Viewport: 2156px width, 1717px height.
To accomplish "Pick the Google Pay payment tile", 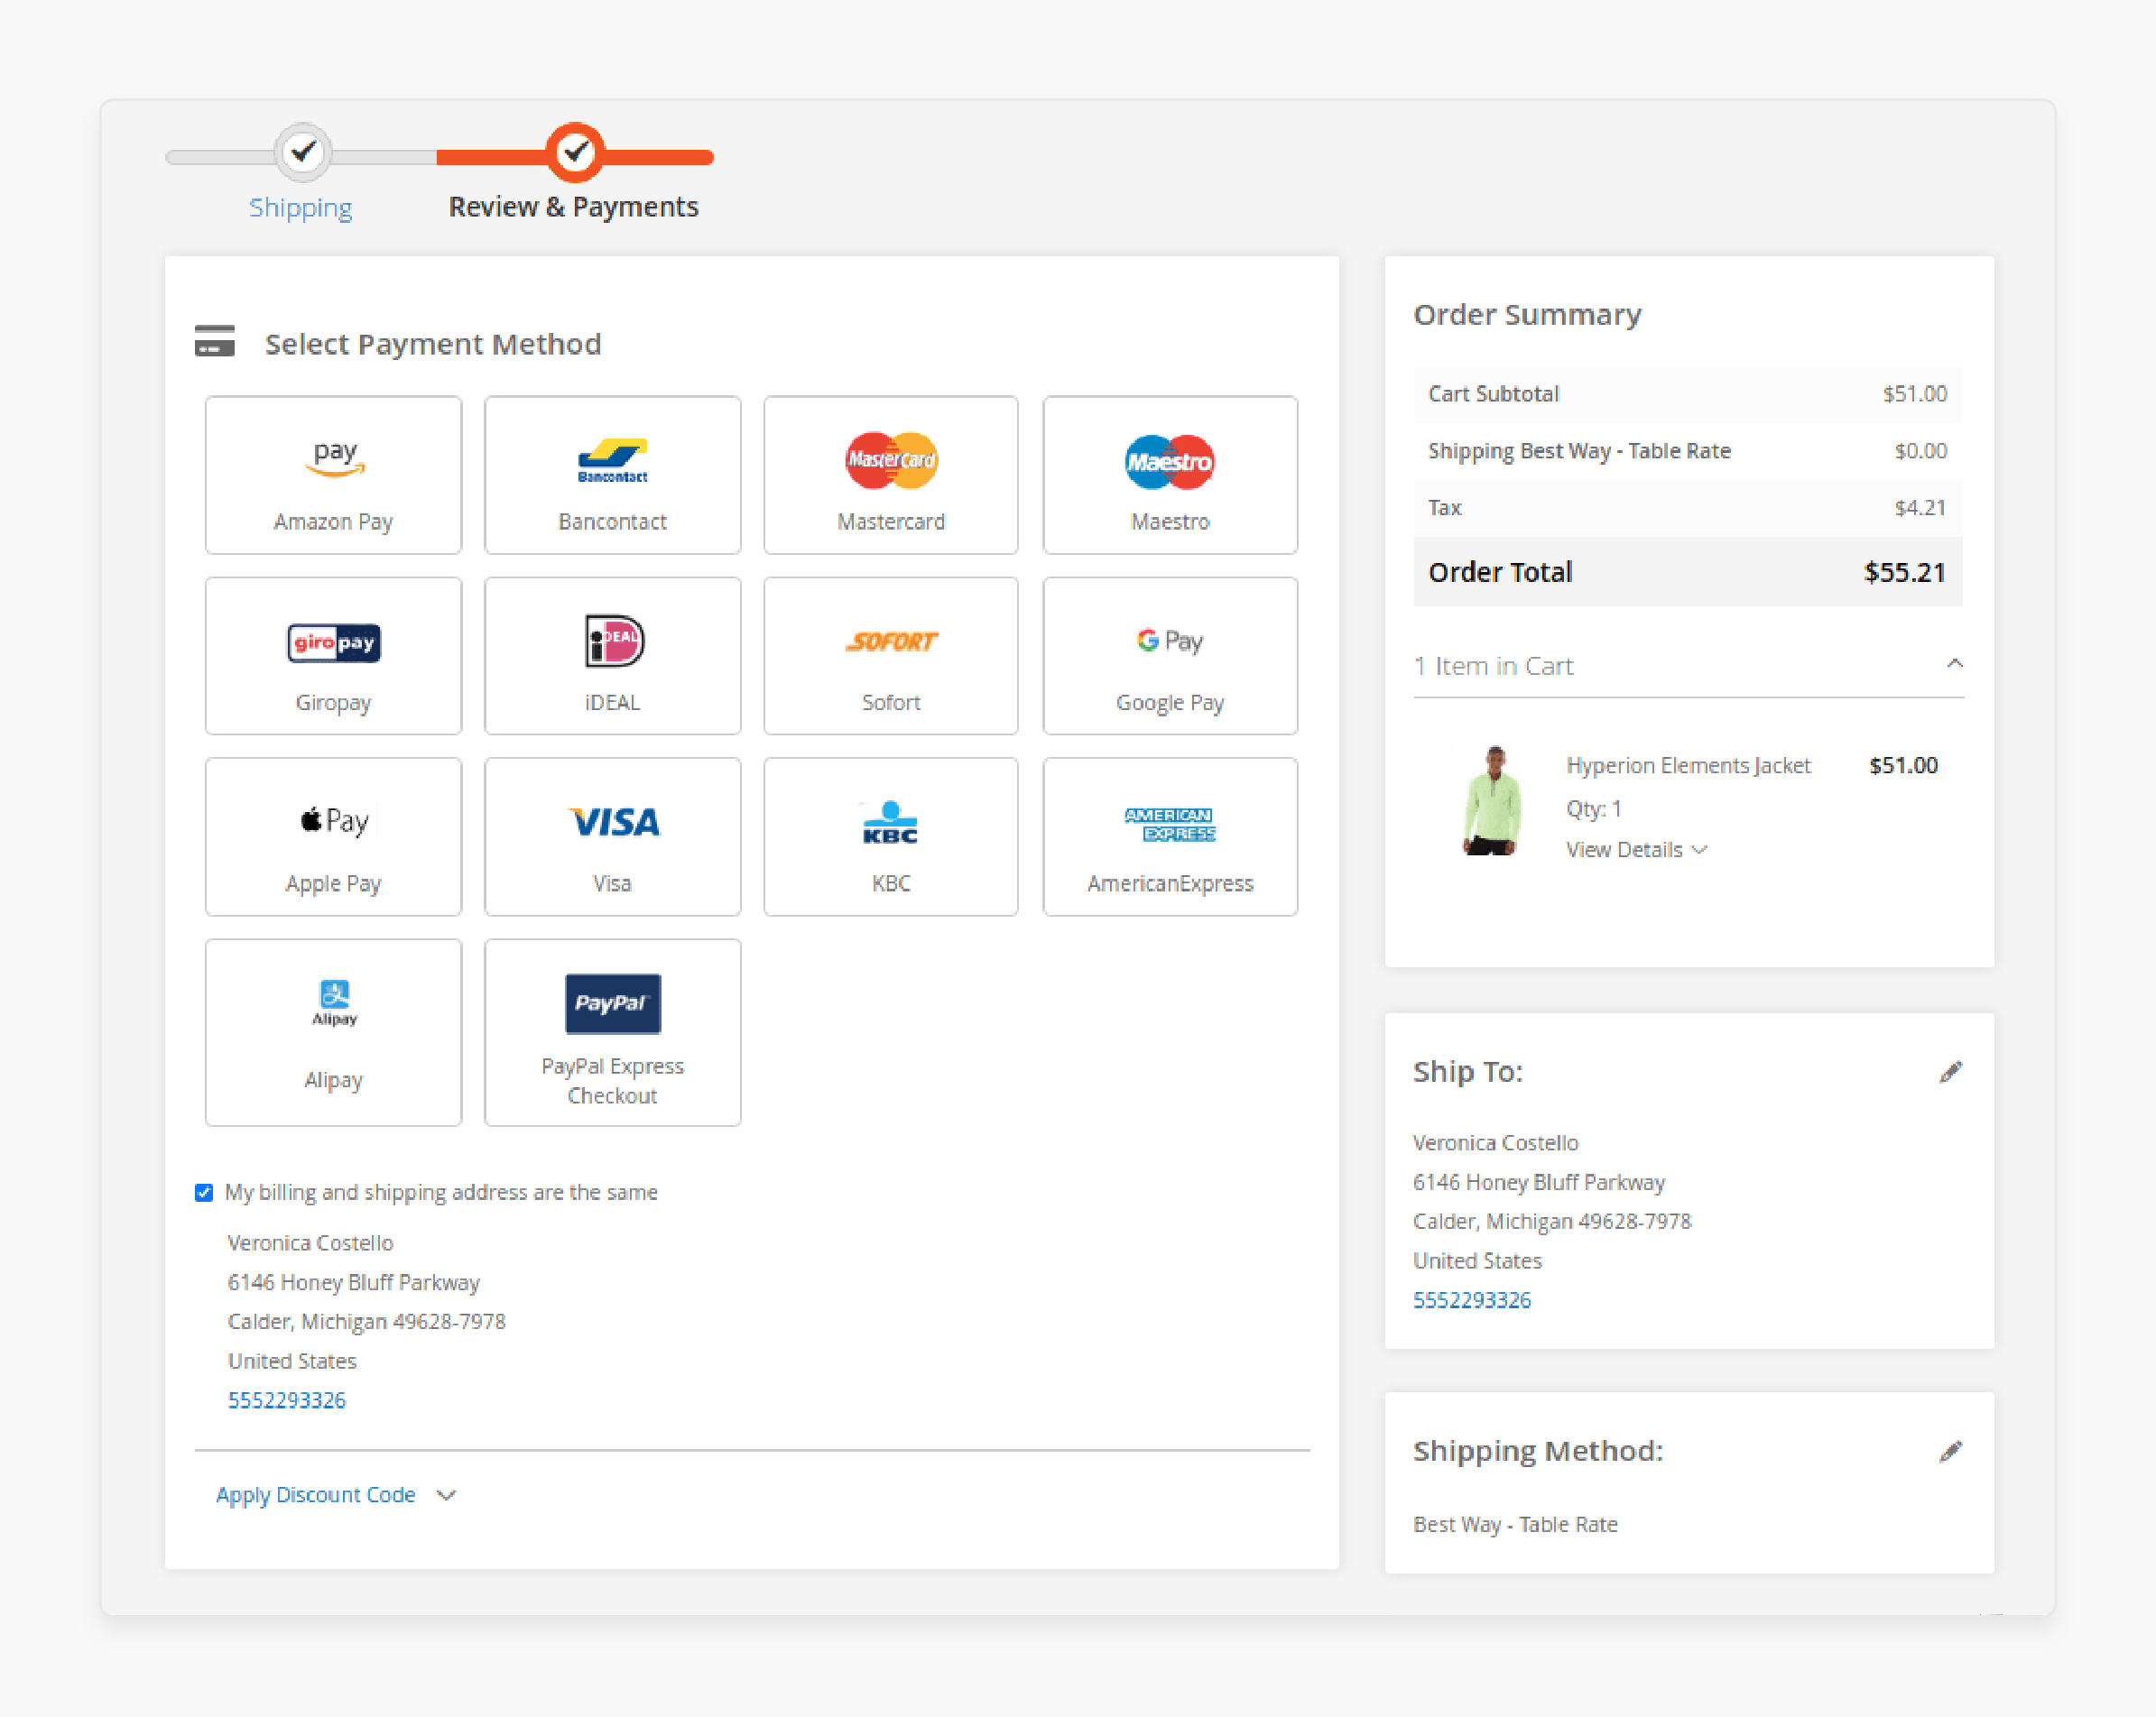I will 1168,655.
